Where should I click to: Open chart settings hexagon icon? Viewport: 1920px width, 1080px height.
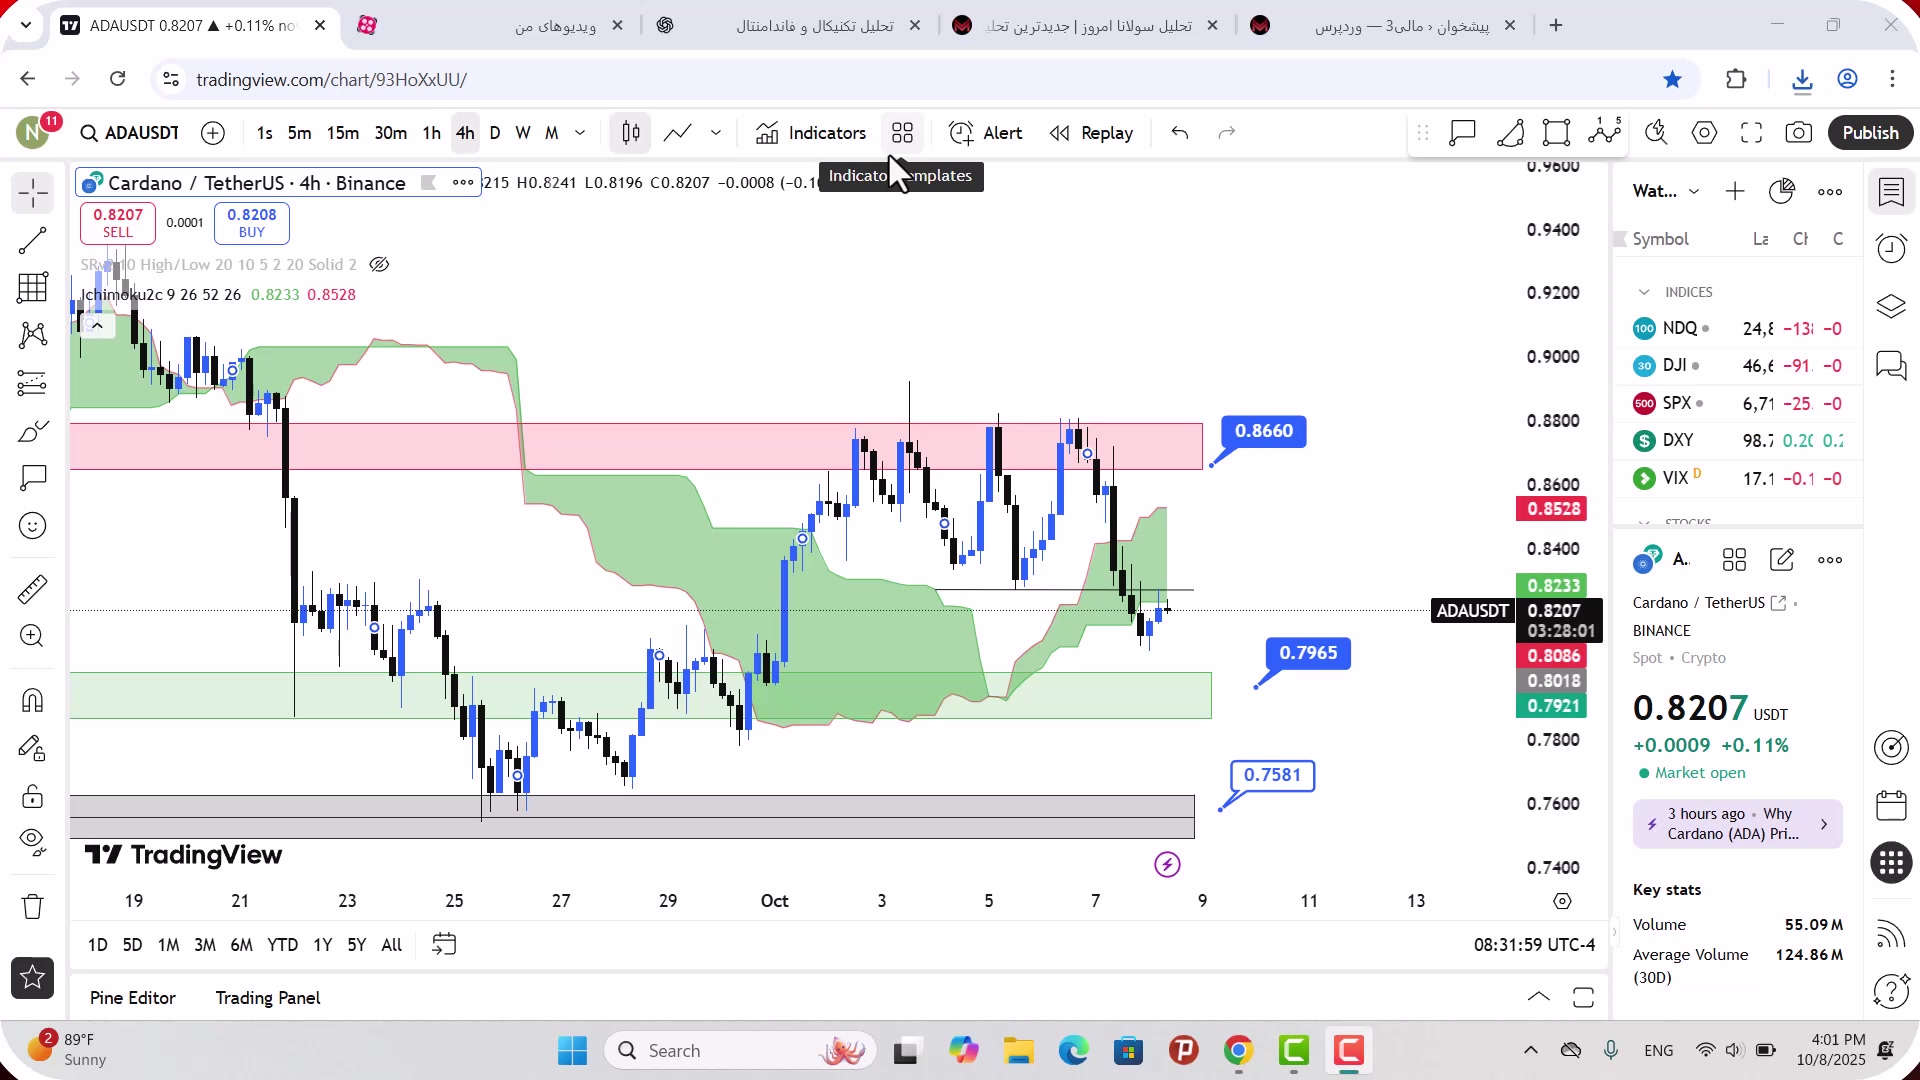(1704, 133)
